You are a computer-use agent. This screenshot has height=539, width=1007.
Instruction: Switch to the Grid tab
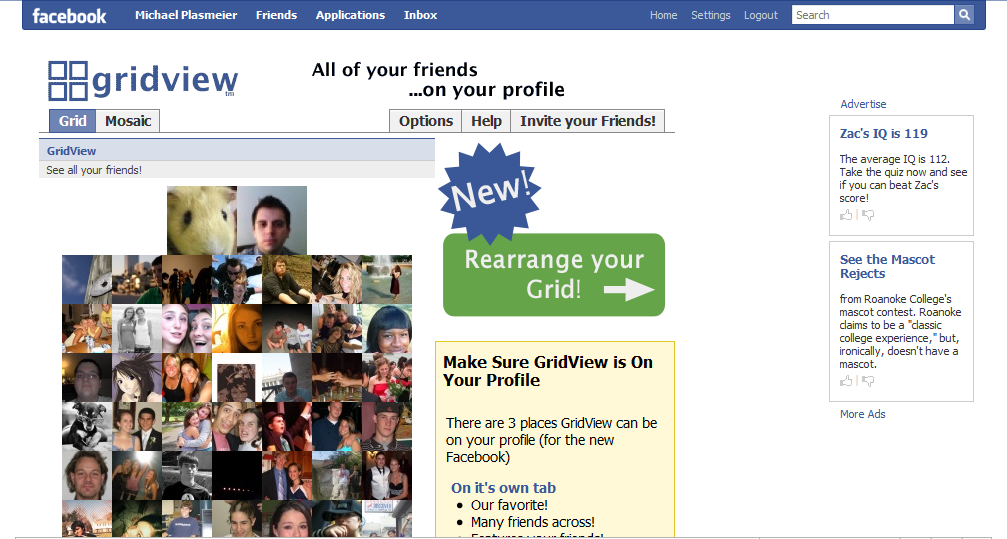[73, 121]
